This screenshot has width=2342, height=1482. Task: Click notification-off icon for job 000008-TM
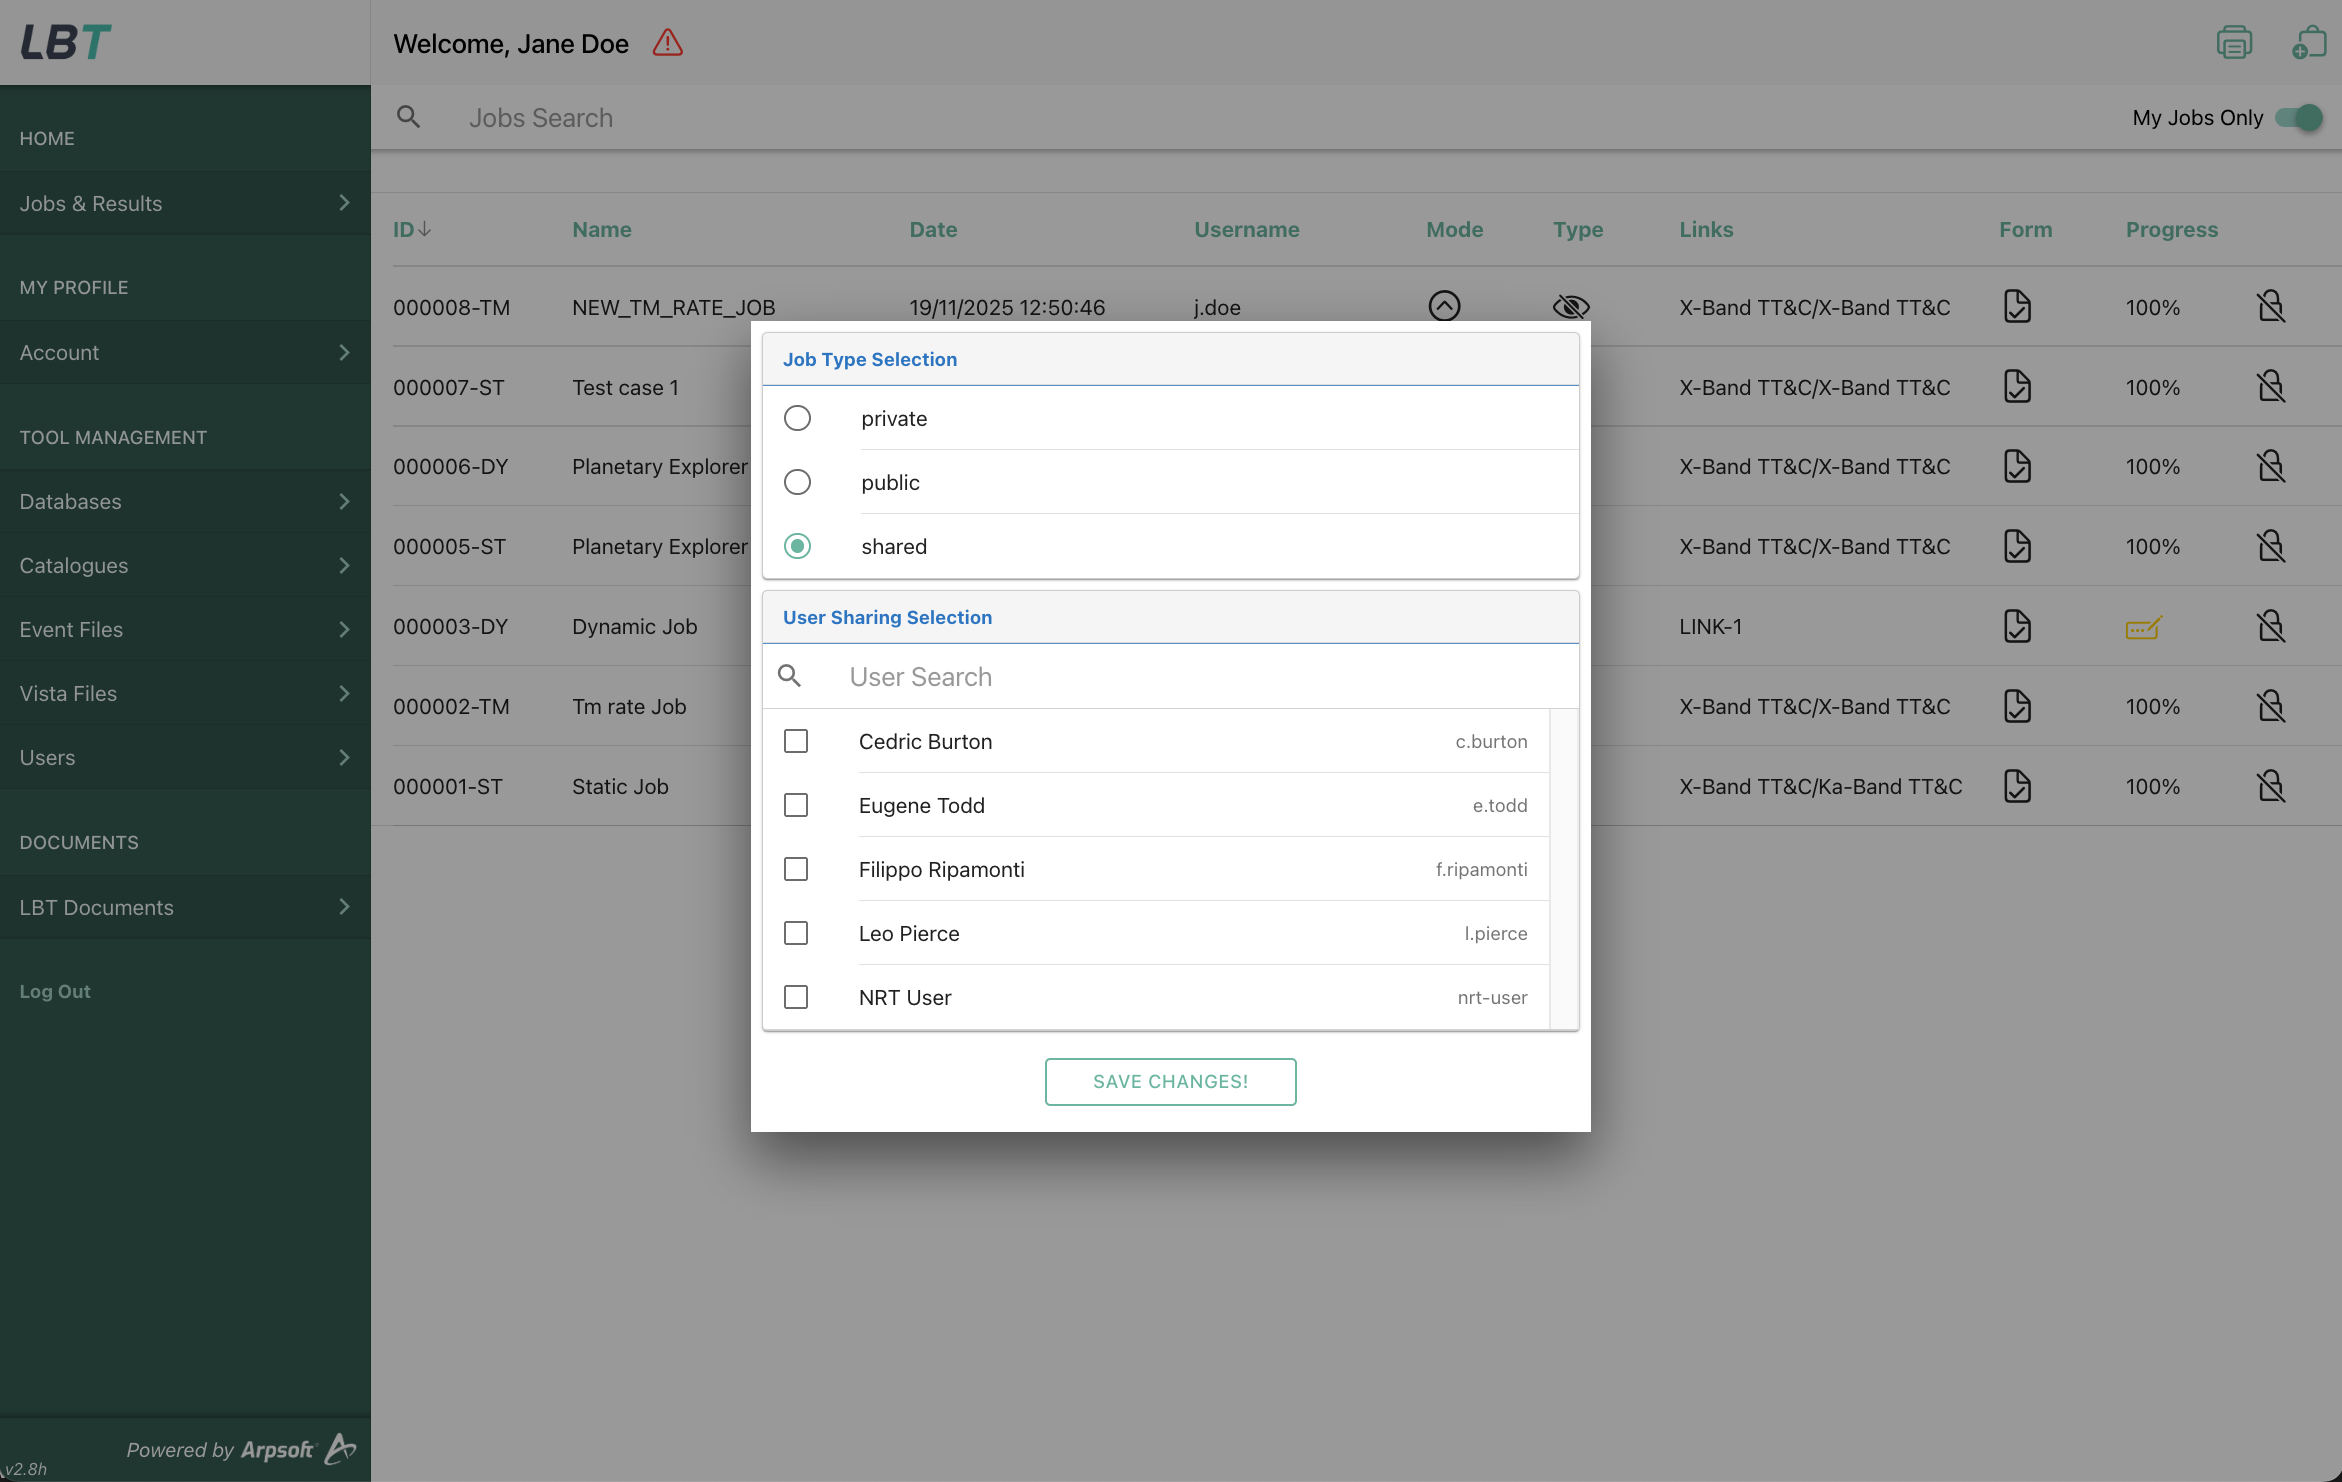coord(2270,306)
